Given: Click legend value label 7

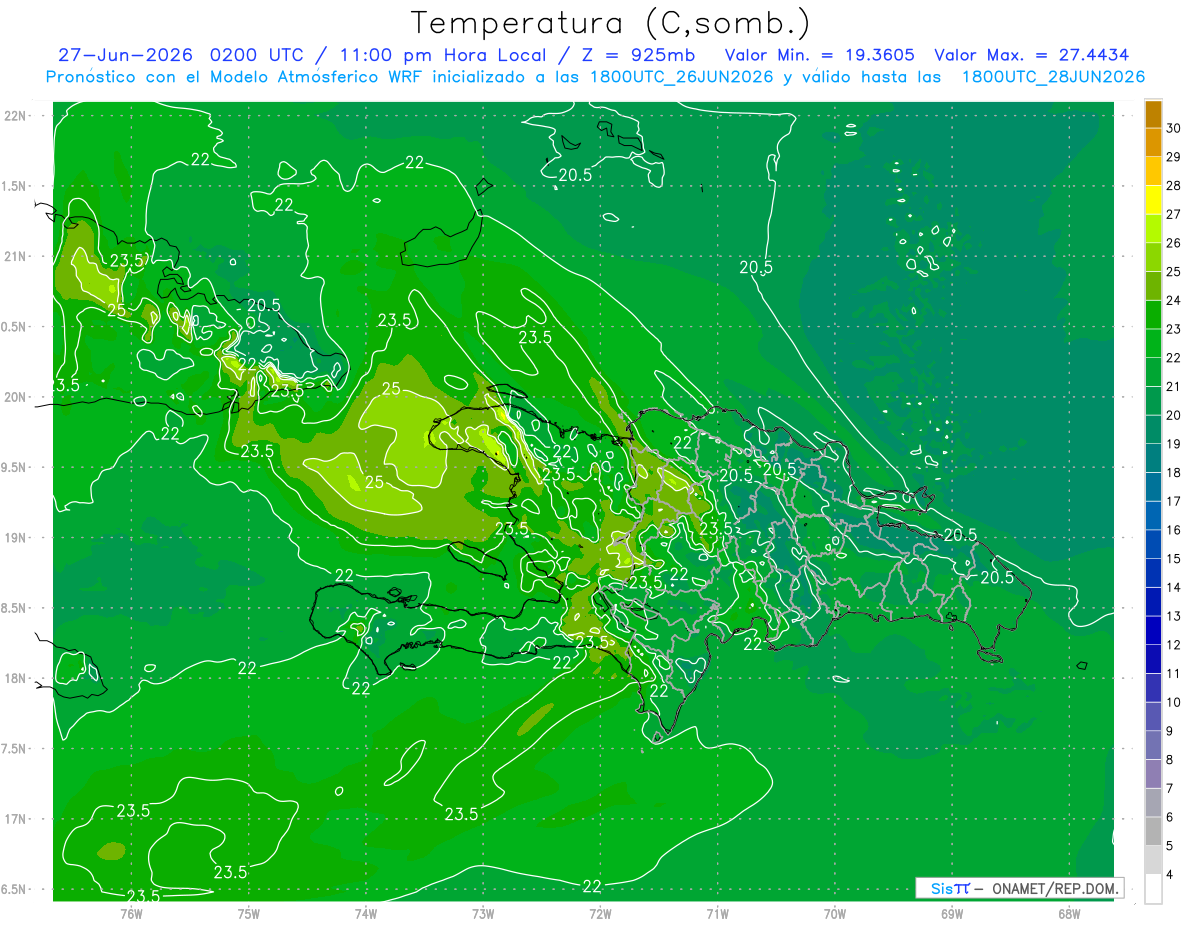Looking at the screenshot, I should [1170, 788].
